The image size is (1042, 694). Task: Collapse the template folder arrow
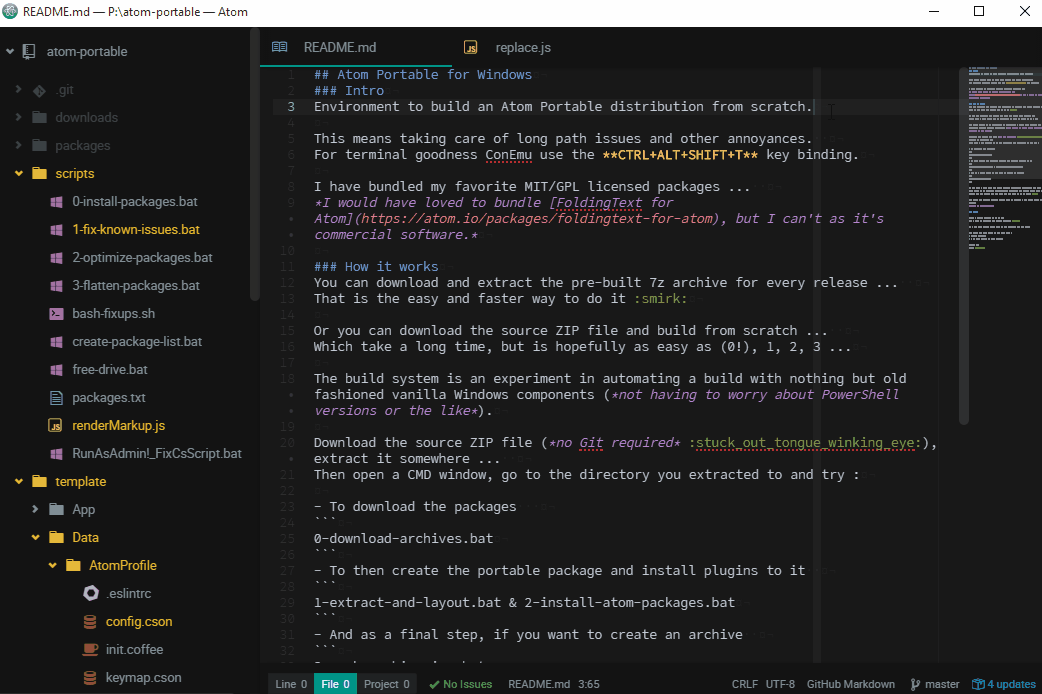click(19, 481)
